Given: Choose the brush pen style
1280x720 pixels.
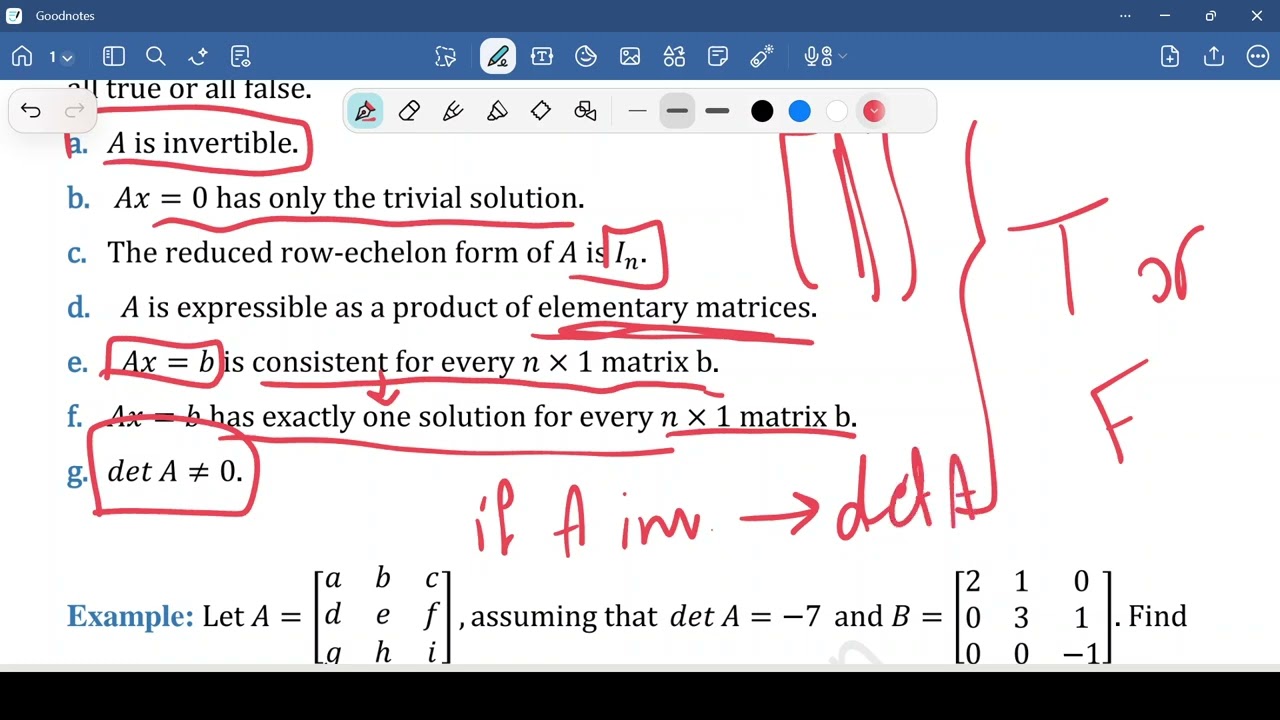Looking at the screenshot, I should click(453, 111).
